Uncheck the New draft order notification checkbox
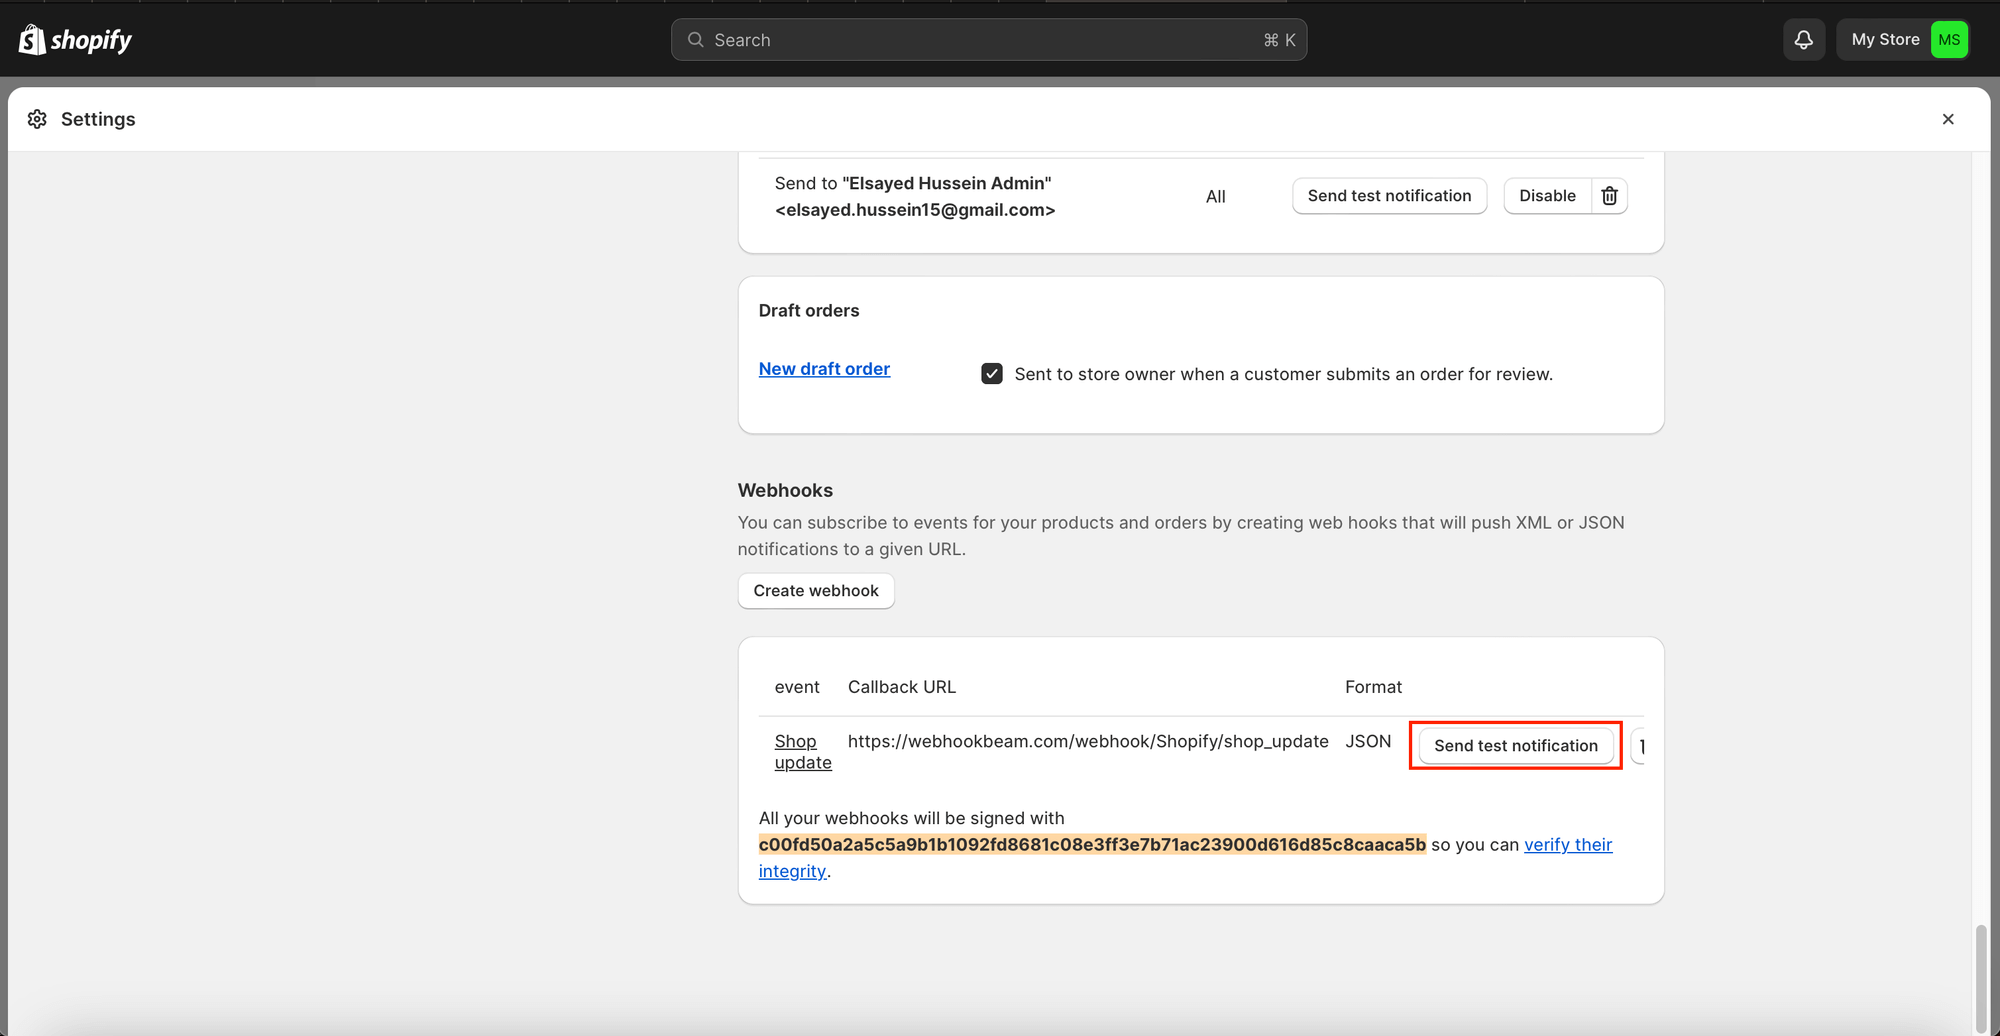Screen dimensions: 2000x1036 [991, 374]
